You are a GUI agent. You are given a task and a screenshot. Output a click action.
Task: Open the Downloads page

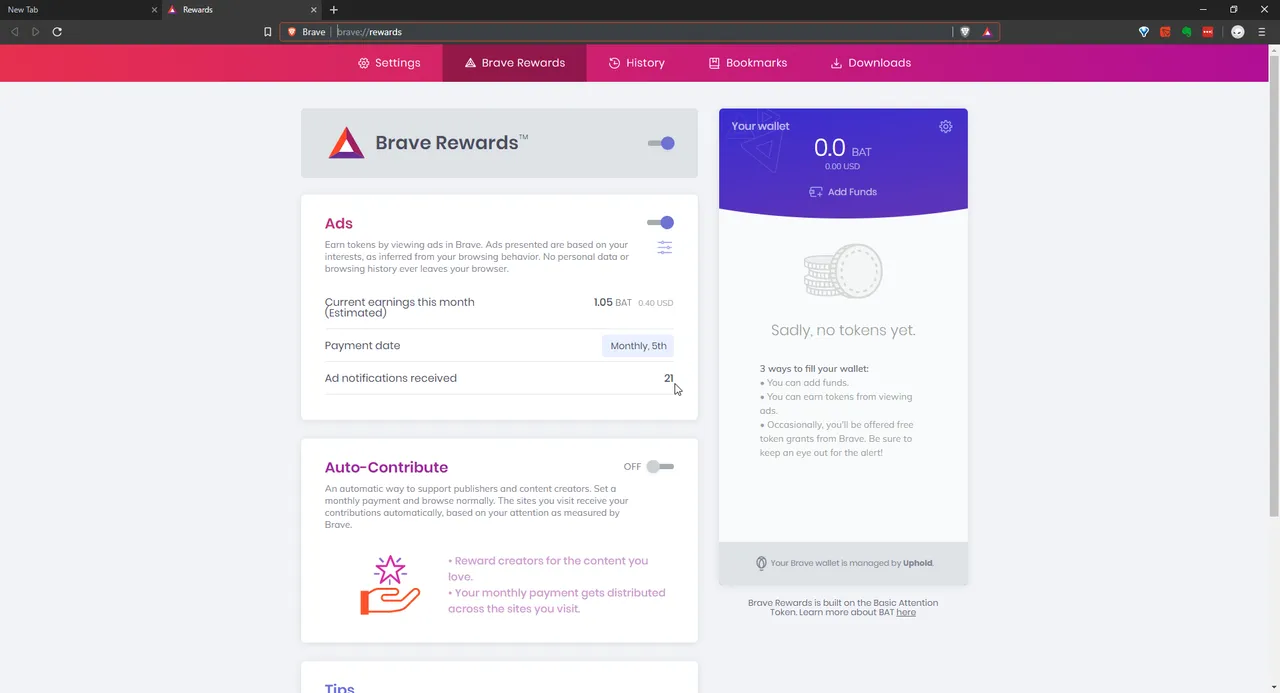click(871, 63)
